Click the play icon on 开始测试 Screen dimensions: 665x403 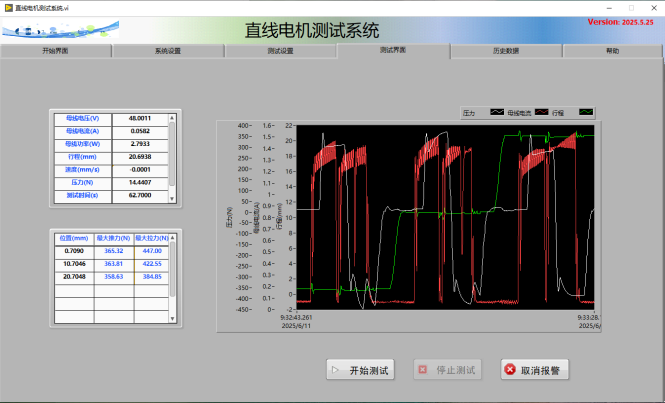point(335,370)
